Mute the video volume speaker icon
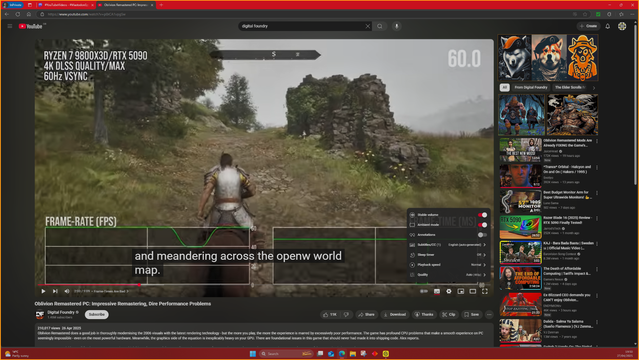This screenshot has width=639, height=360. click(x=67, y=291)
